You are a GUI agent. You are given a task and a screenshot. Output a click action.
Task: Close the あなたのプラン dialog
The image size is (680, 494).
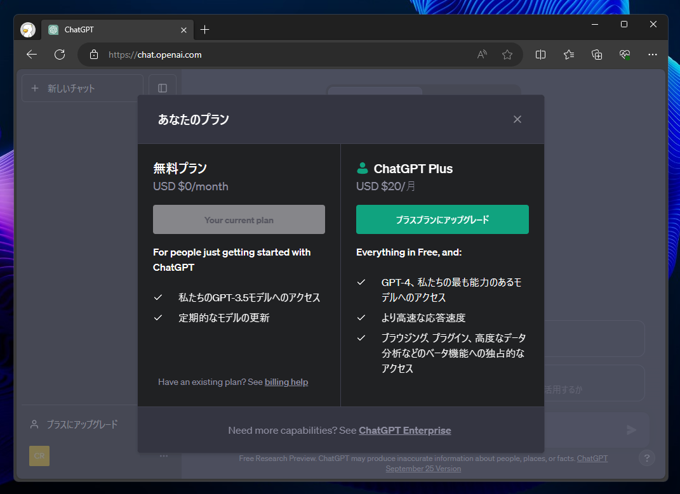[517, 119]
